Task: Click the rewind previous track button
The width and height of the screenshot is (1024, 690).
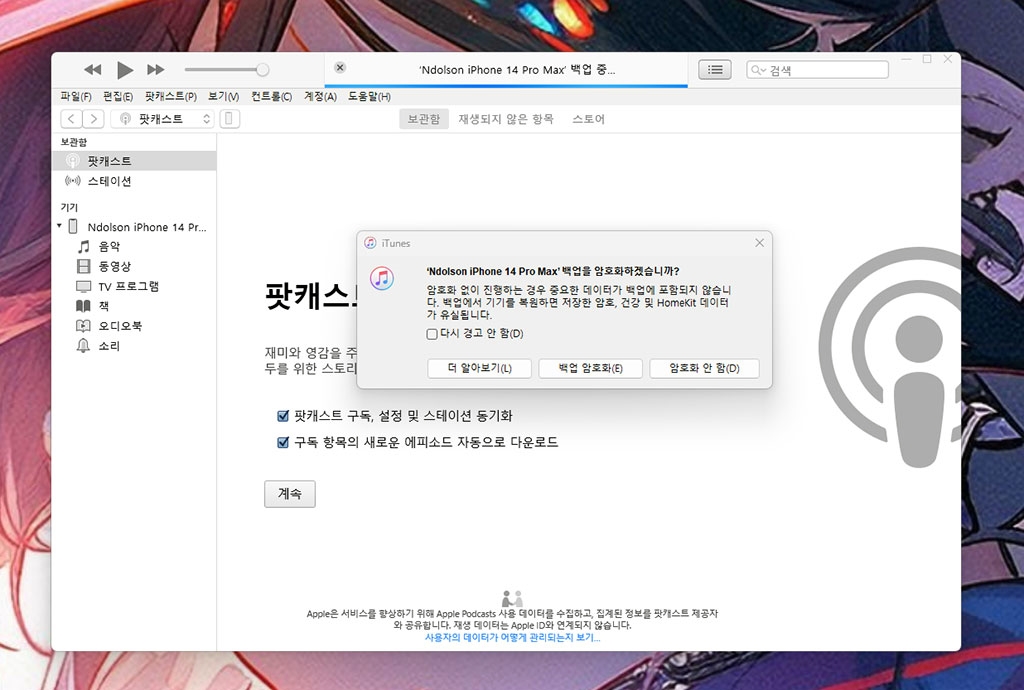Action: point(93,69)
